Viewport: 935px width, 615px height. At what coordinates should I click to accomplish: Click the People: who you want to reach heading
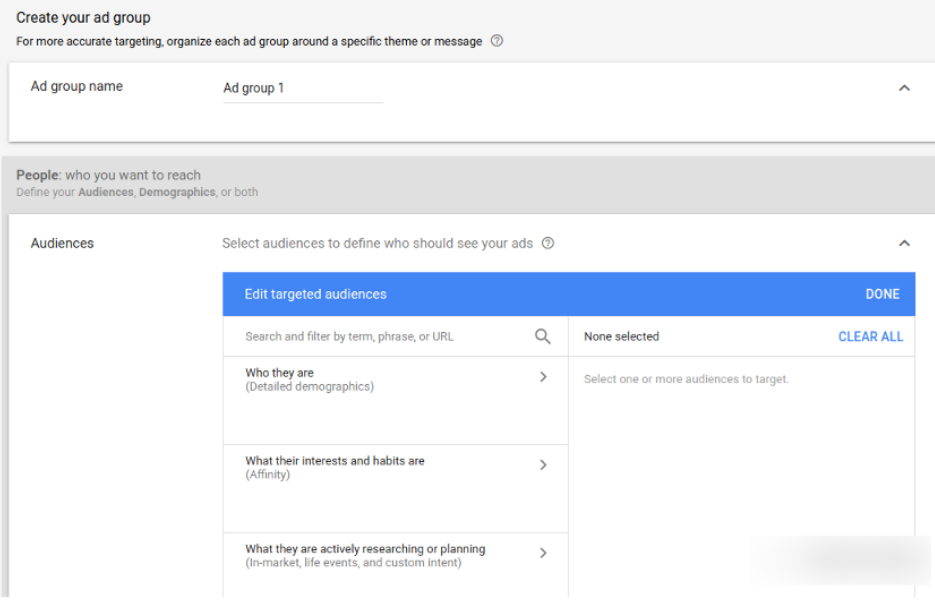pyautogui.click(x=108, y=175)
